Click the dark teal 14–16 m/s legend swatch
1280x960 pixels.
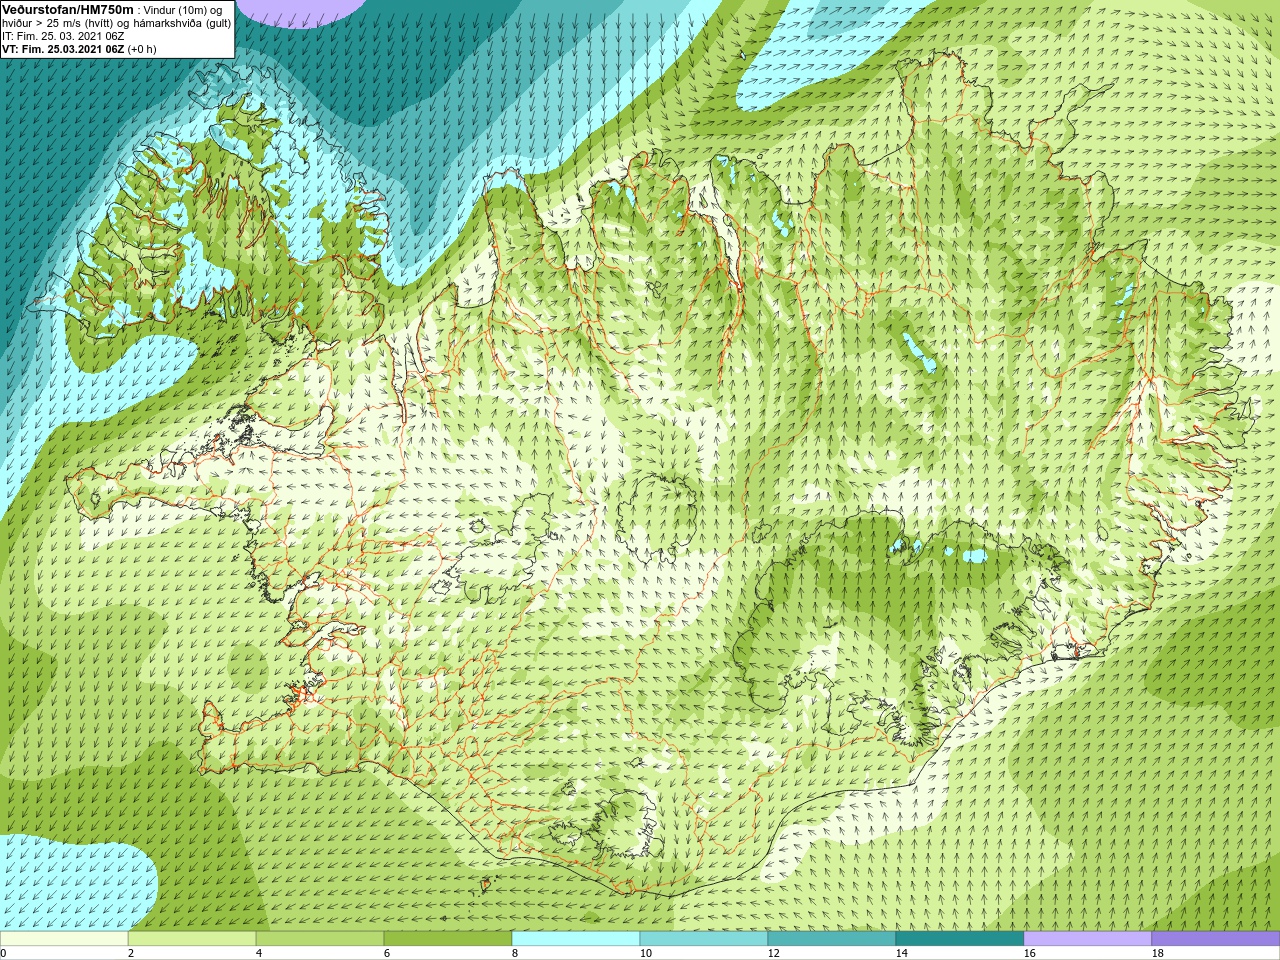960,939
